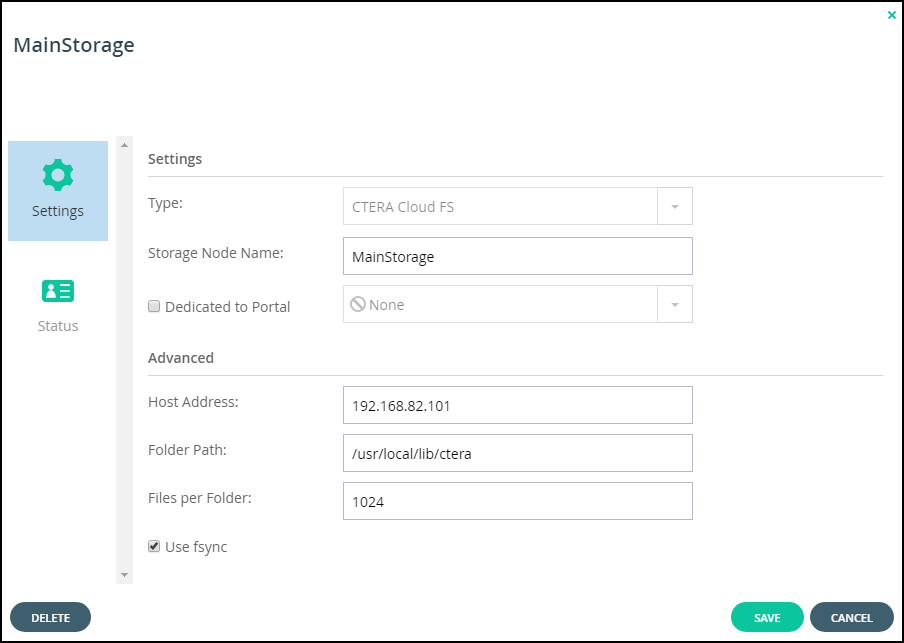Click the SAVE button
The width and height of the screenshot is (904, 643).
click(767, 618)
